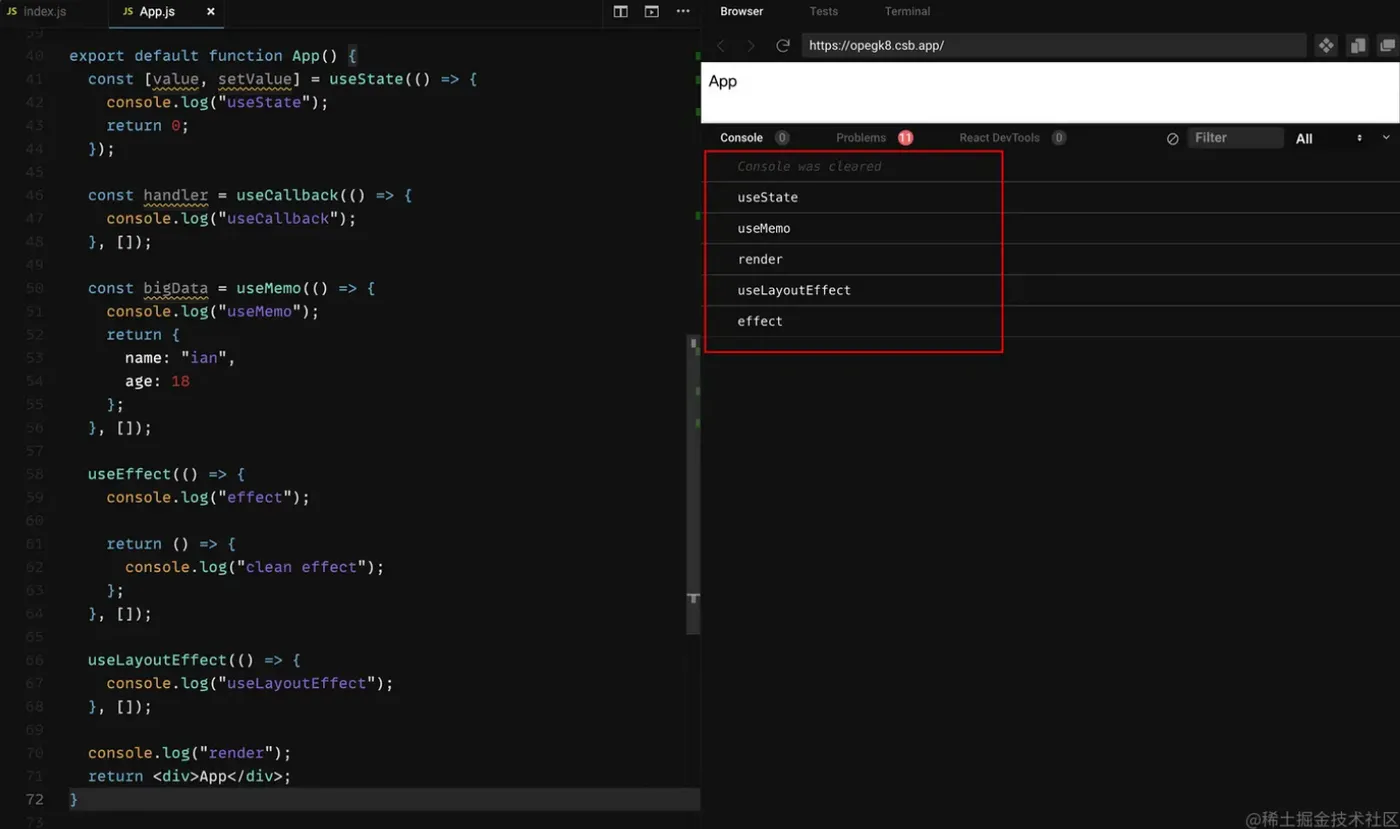1400x829 pixels.
Task: Click the copy-pages icon beside address bar
Action: pyautogui.click(x=1357, y=46)
